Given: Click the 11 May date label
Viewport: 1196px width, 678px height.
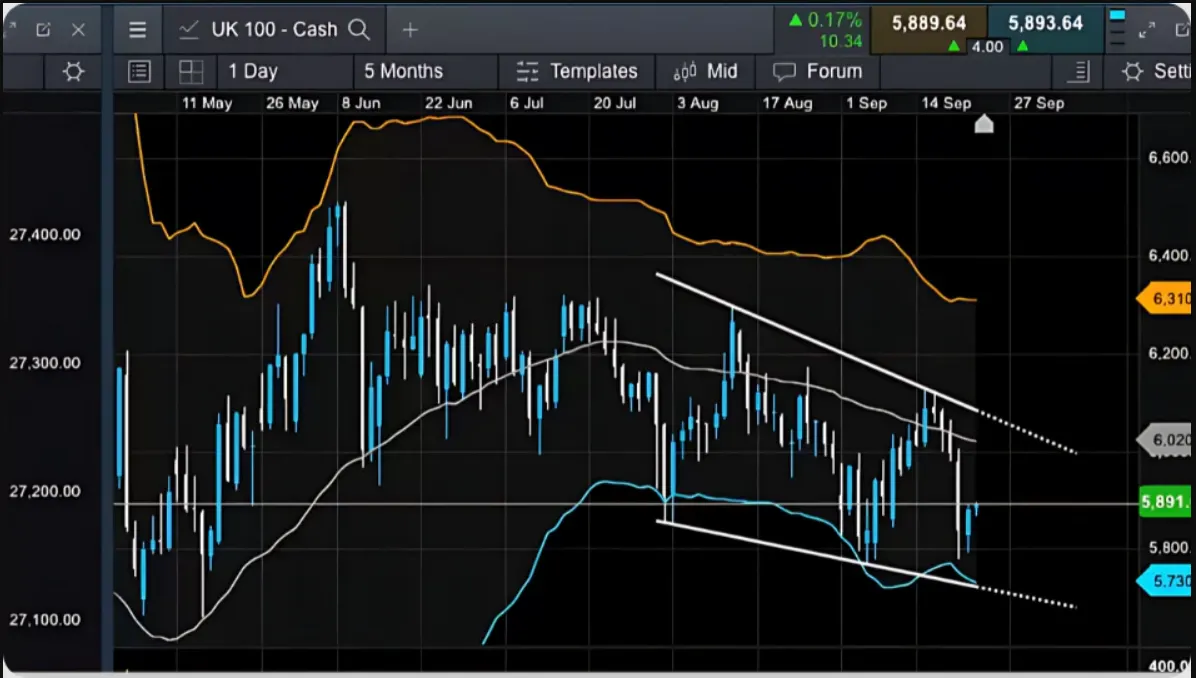Looking at the screenshot, I should 207,103.
